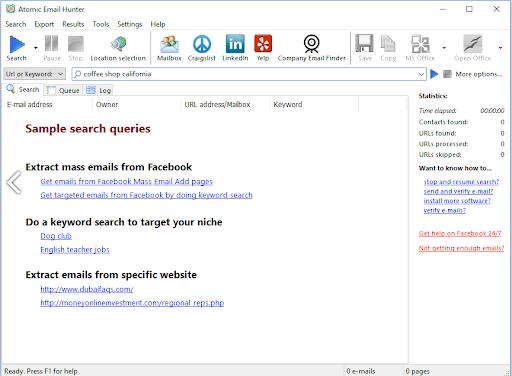This screenshot has width=512, height=376.
Task: Select the Yelp toolbar icon
Action: pyautogui.click(x=263, y=48)
